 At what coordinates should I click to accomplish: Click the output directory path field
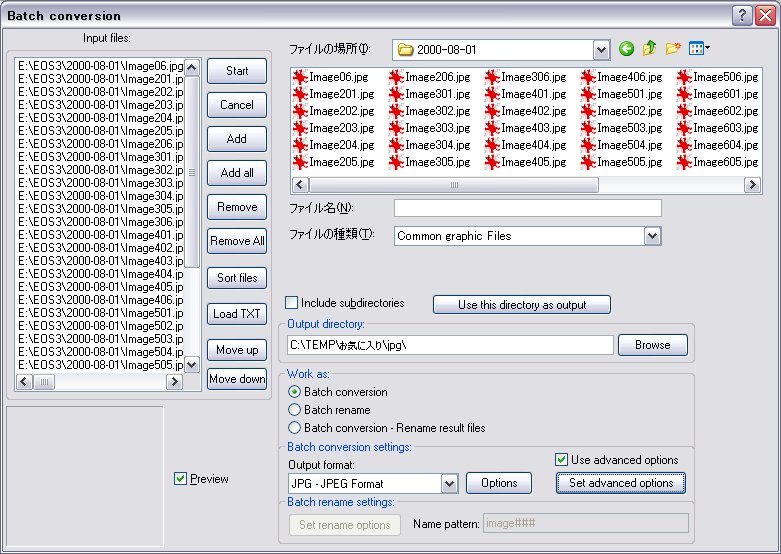tap(449, 345)
